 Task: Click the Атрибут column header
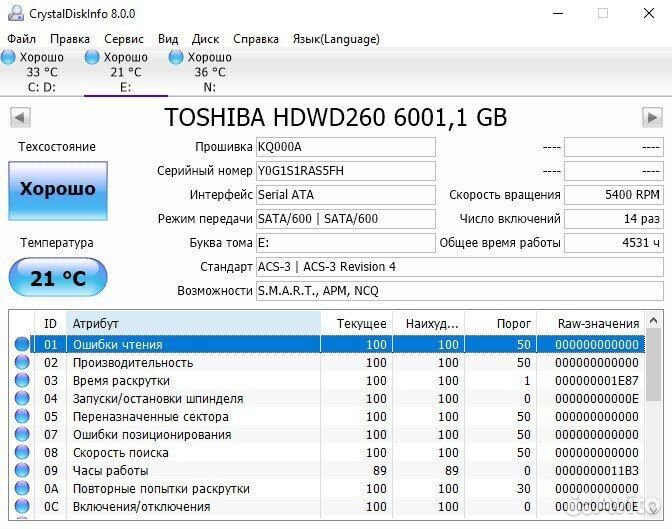point(193,324)
